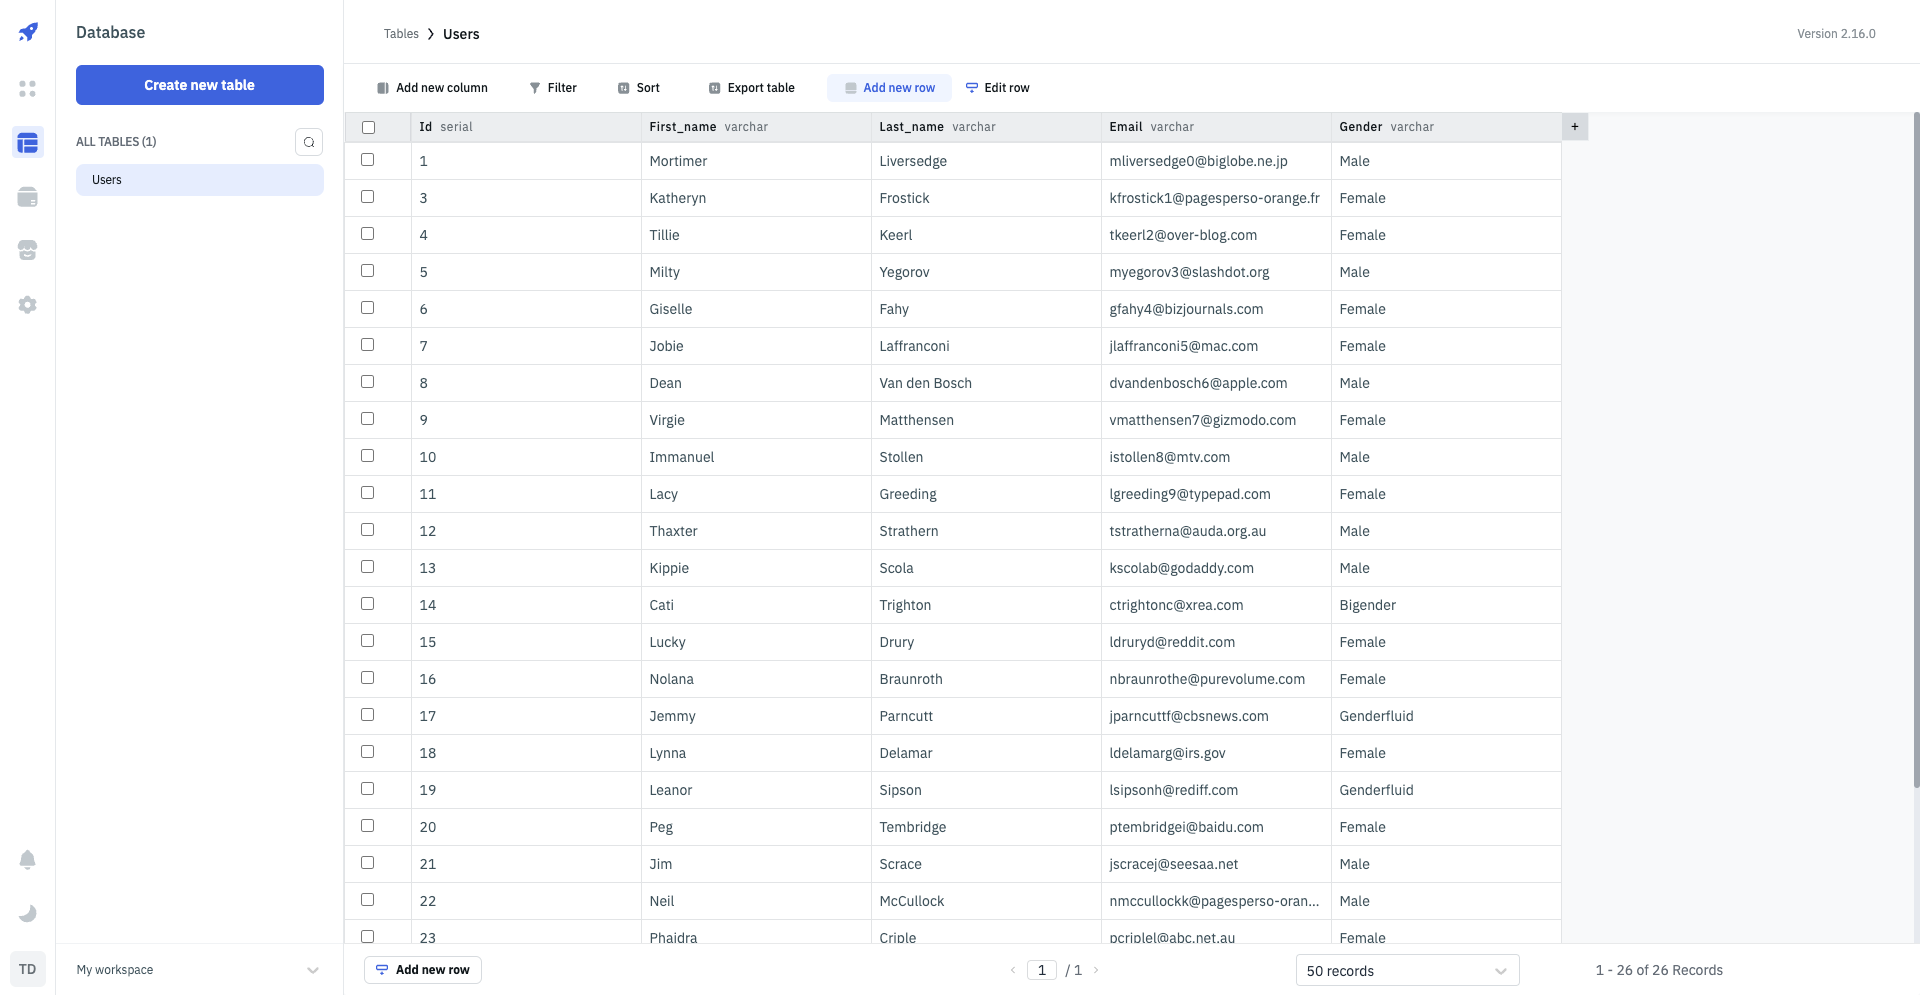Image resolution: width=1920 pixels, height=995 pixels.
Task: Expand the My workspace selector
Action: coord(199,970)
